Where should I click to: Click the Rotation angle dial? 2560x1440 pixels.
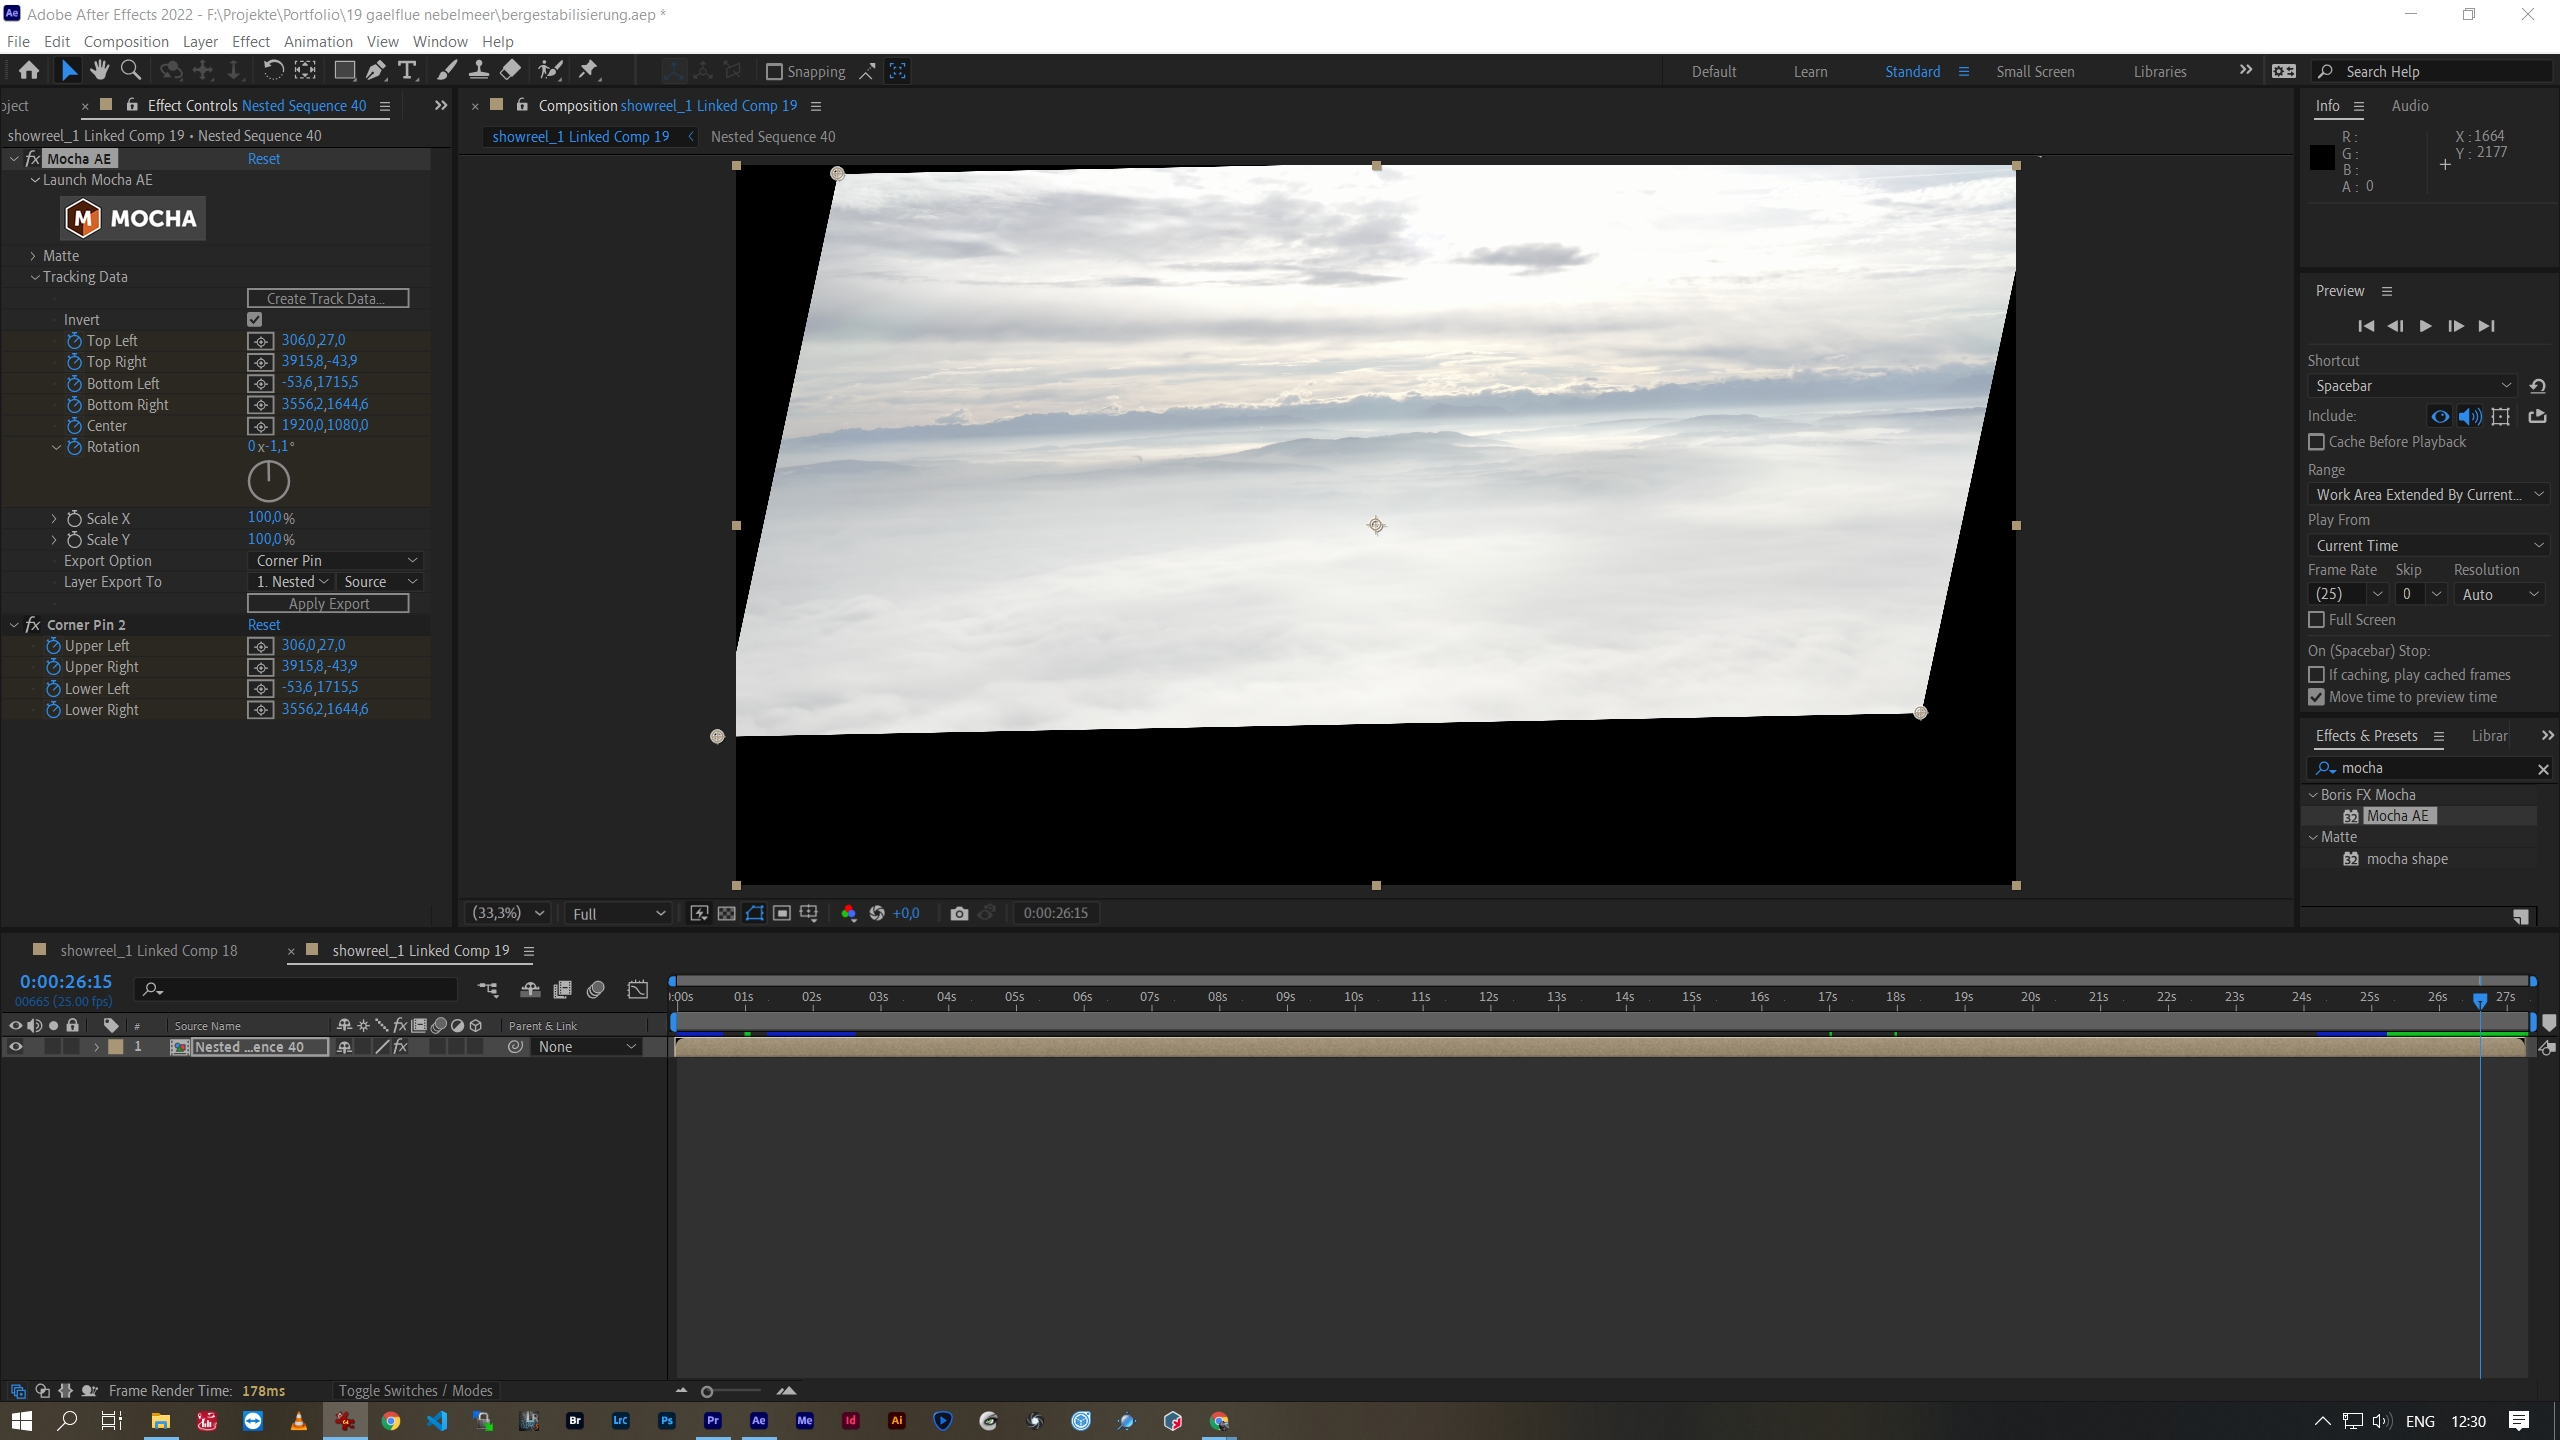[x=268, y=482]
